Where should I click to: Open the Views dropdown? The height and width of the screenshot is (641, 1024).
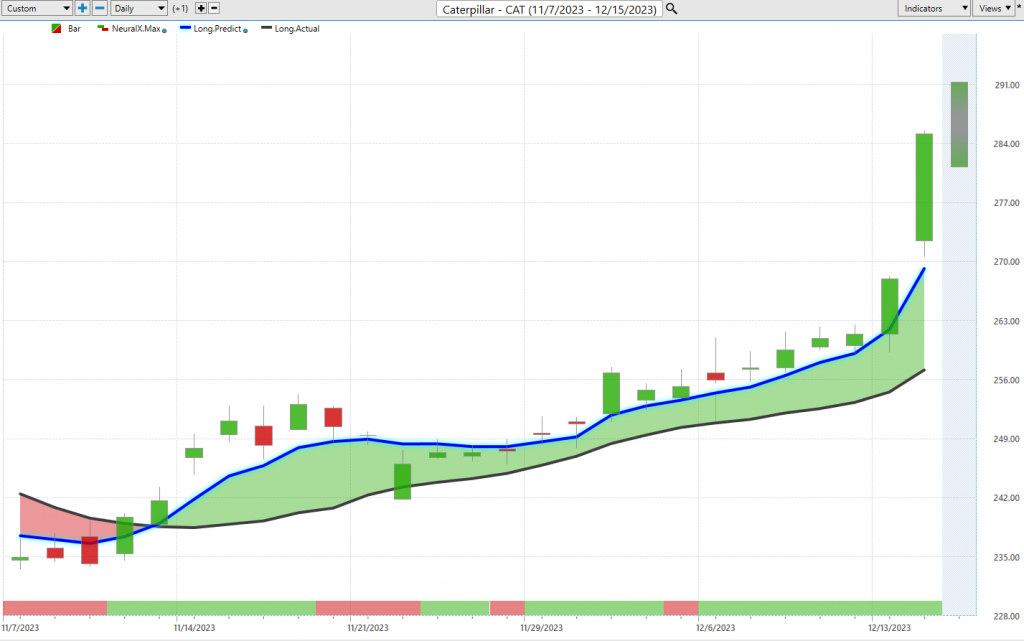point(994,8)
